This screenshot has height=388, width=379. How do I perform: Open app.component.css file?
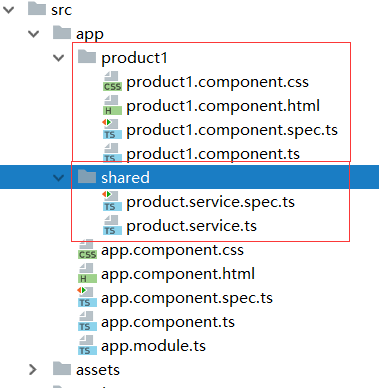(x=172, y=250)
